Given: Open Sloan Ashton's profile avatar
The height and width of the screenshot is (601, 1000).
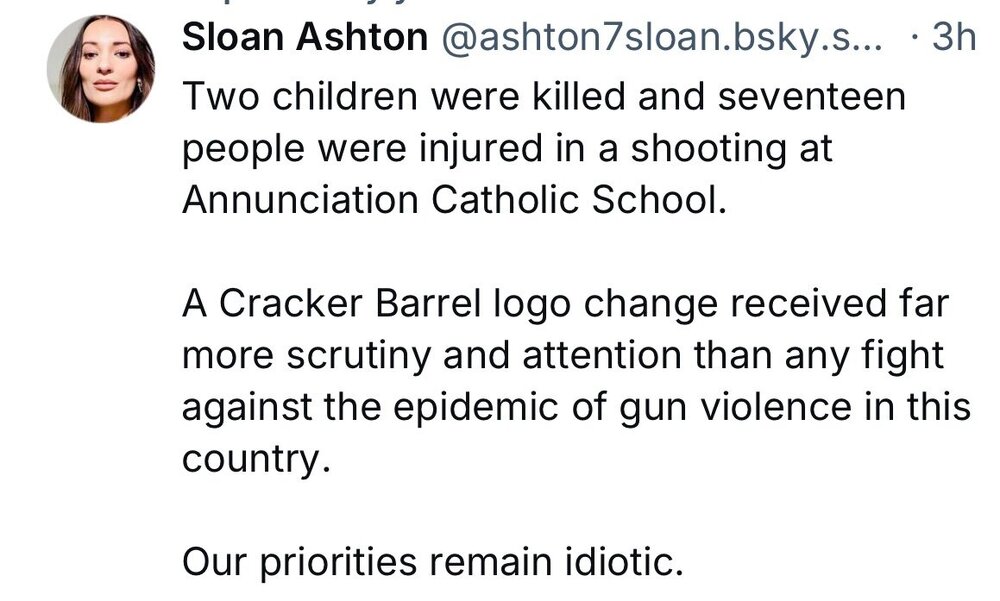Looking at the screenshot, I should click(100, 69).
